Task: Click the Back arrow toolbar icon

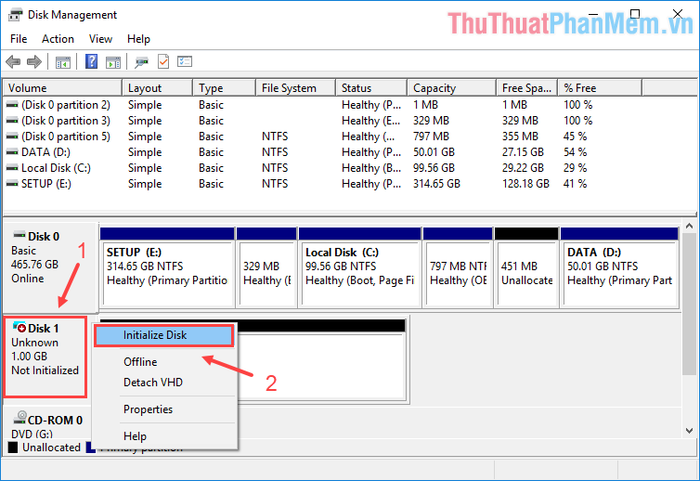Action: click(13, 62)
